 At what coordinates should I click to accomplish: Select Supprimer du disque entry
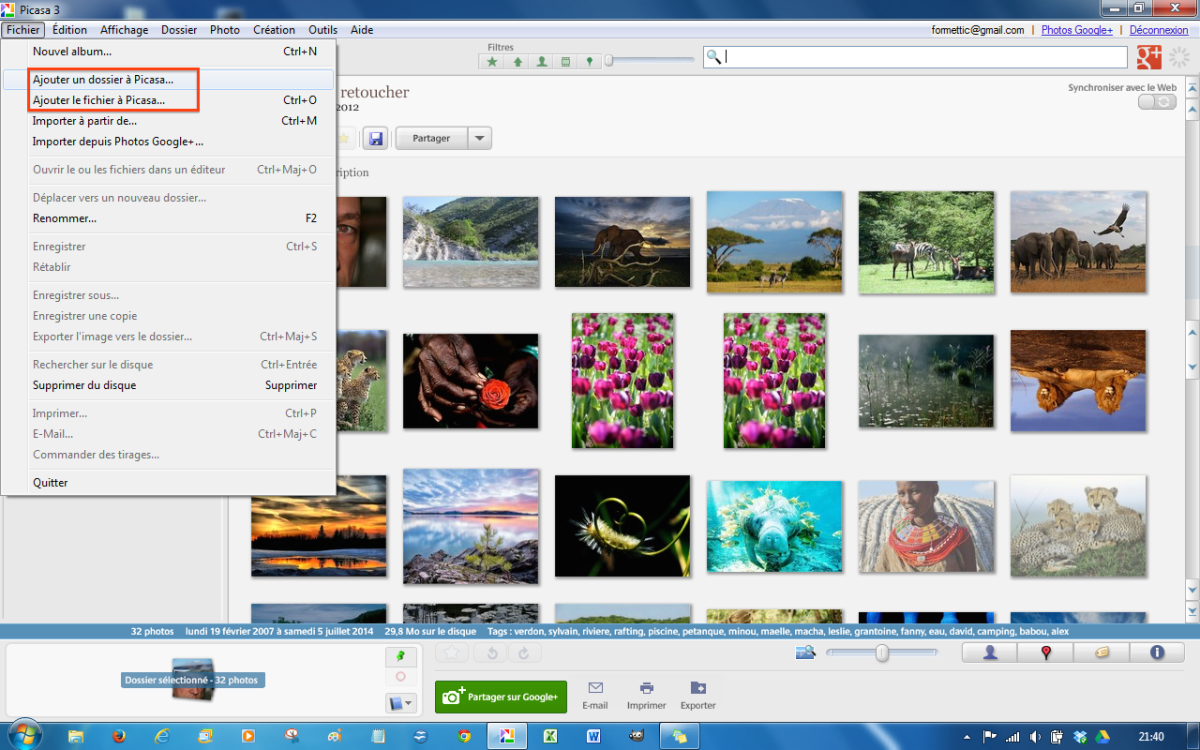point(168,385)
